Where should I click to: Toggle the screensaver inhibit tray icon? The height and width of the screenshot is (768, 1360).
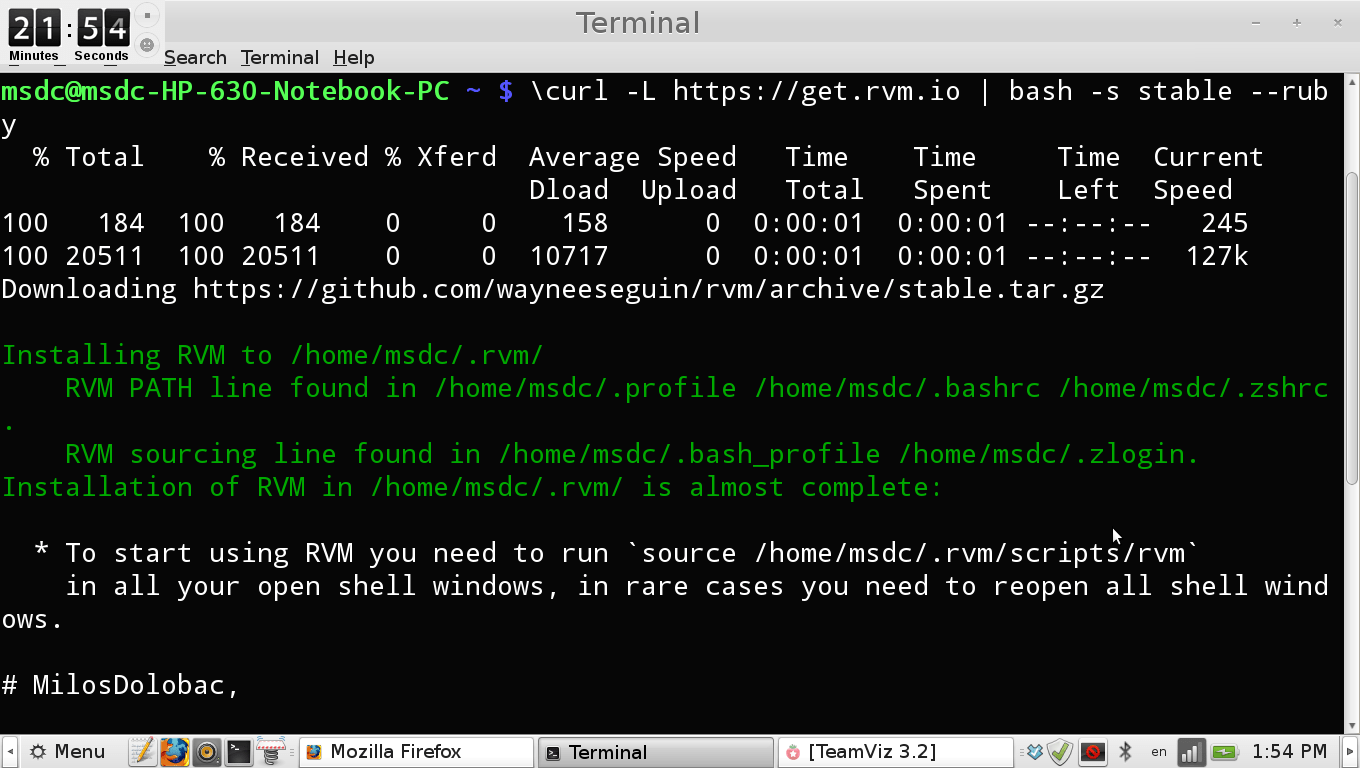coord(1093,751)
